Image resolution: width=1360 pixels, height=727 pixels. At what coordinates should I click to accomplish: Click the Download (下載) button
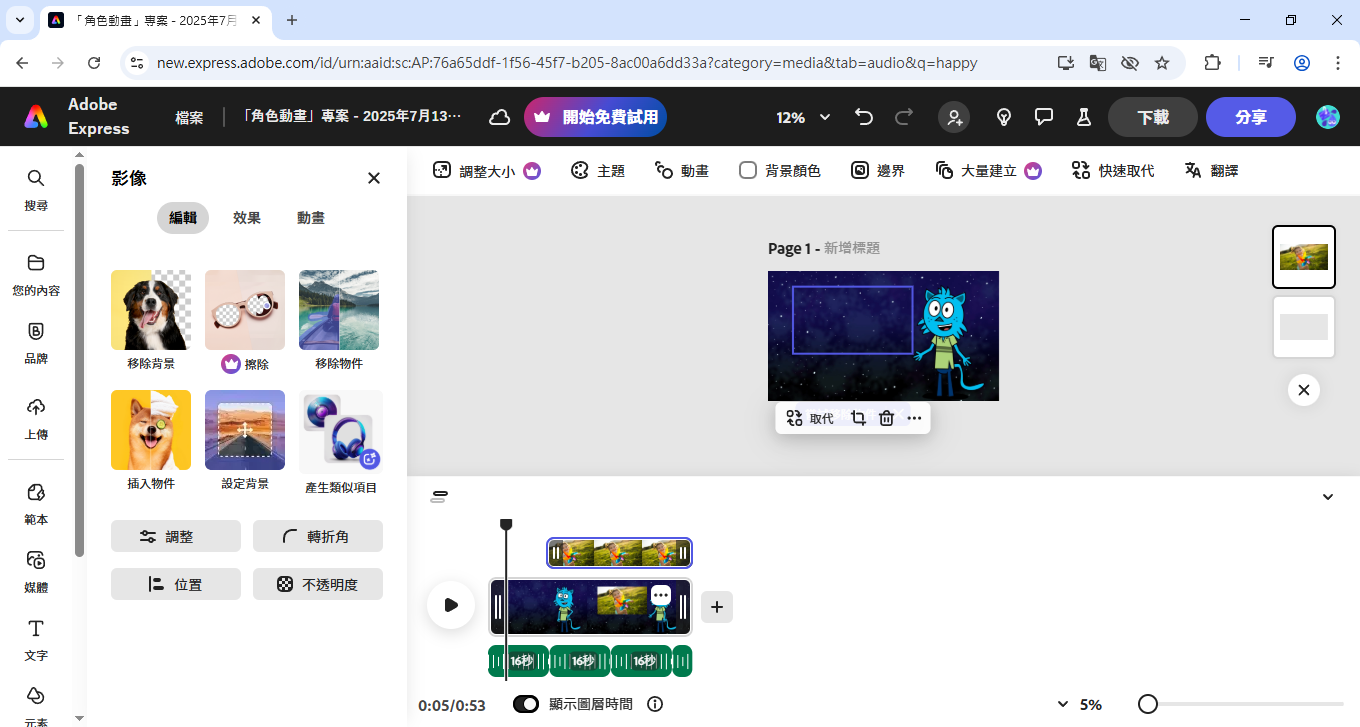[x=1152, y=117]
